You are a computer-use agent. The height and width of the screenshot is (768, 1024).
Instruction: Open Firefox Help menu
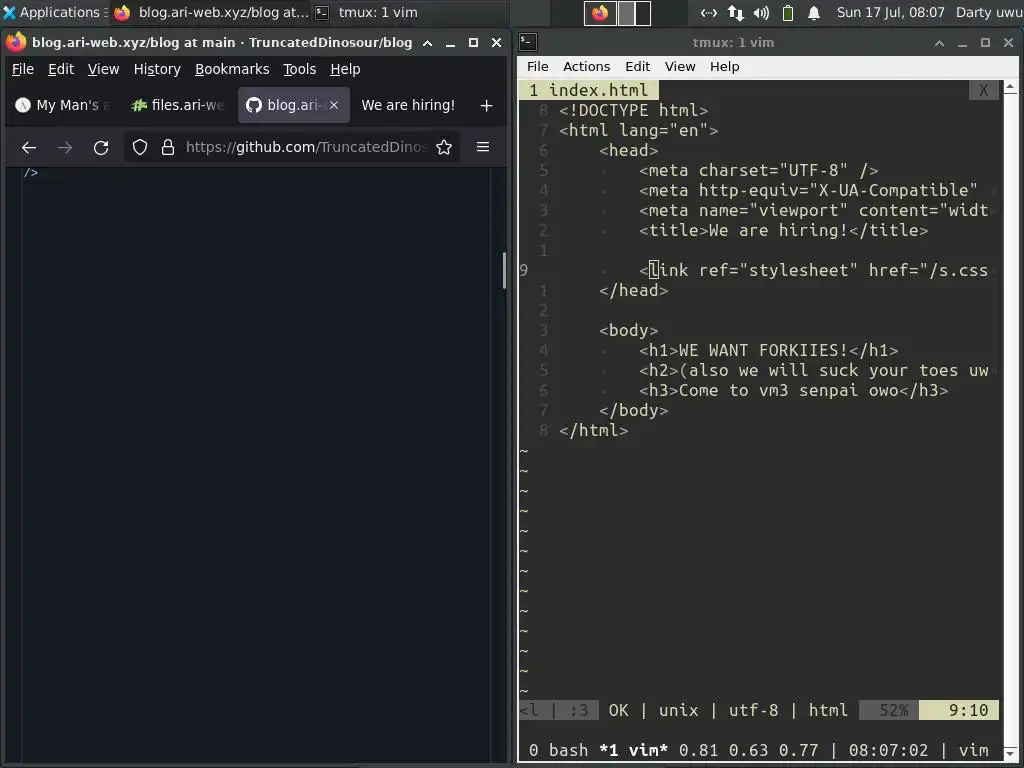click(x=345, y=69)
